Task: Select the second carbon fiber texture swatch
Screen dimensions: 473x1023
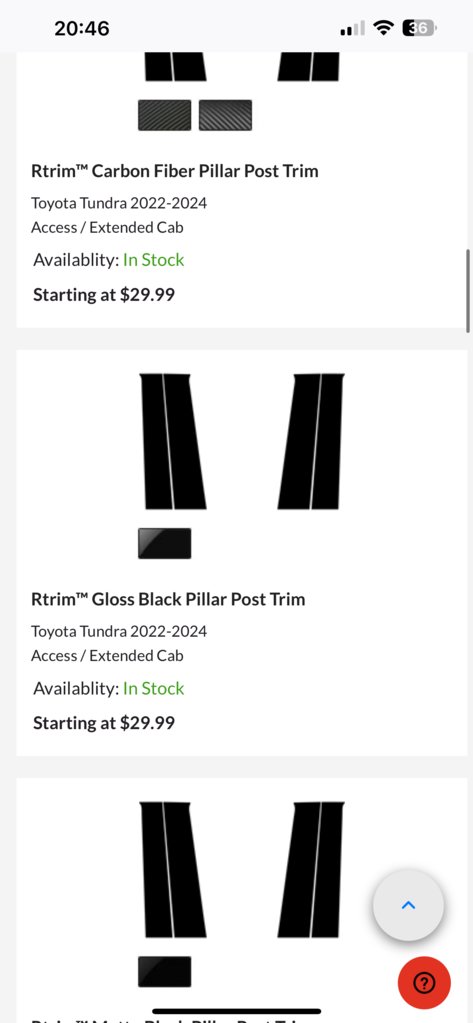Action: pyautogui.click(x=225, y=115)
